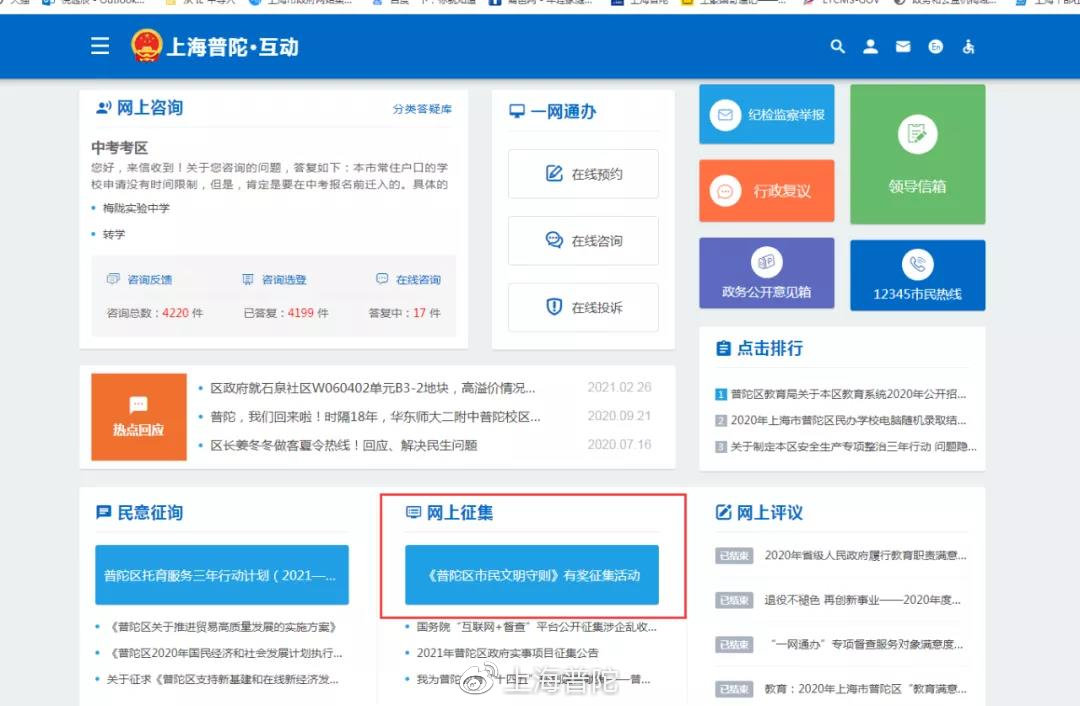Open 12345市民热线 tile
Screen dimensions: 1080x706
(x=917, y=274)
